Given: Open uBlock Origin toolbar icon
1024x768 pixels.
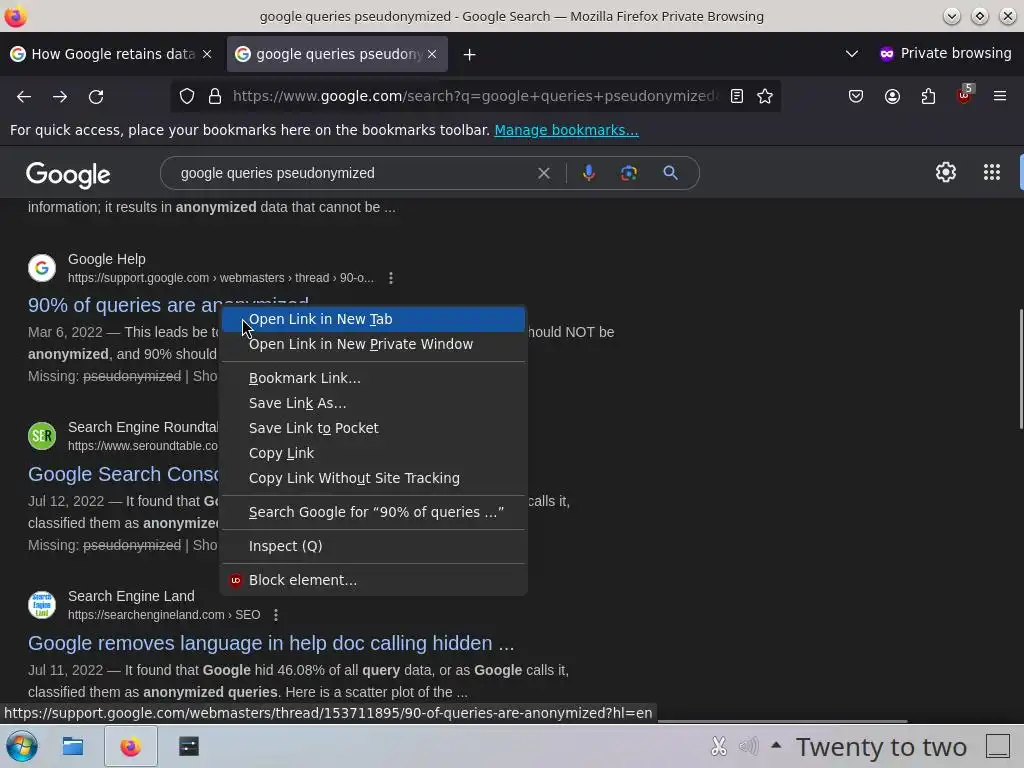Looking at the screenshot, I should [965, 95].
